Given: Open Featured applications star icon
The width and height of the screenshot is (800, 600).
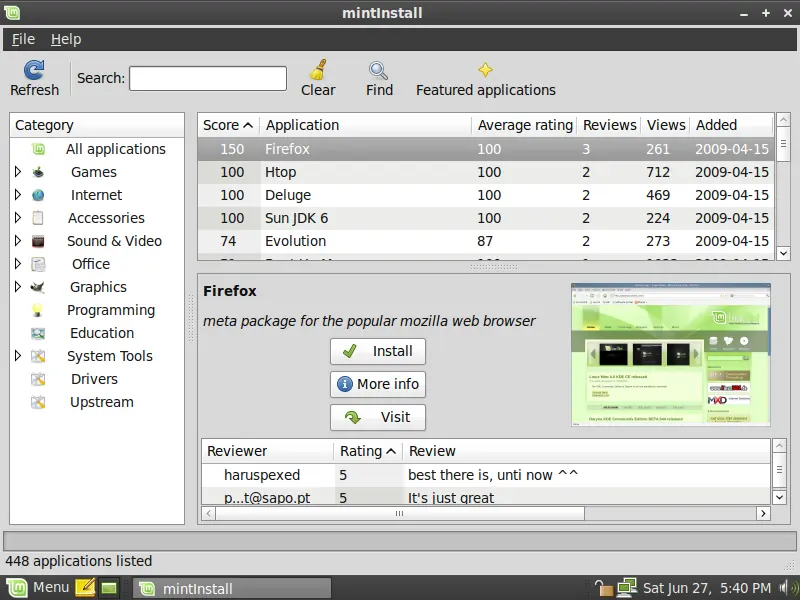Looking at the screenshot, I should pos(485,70).
